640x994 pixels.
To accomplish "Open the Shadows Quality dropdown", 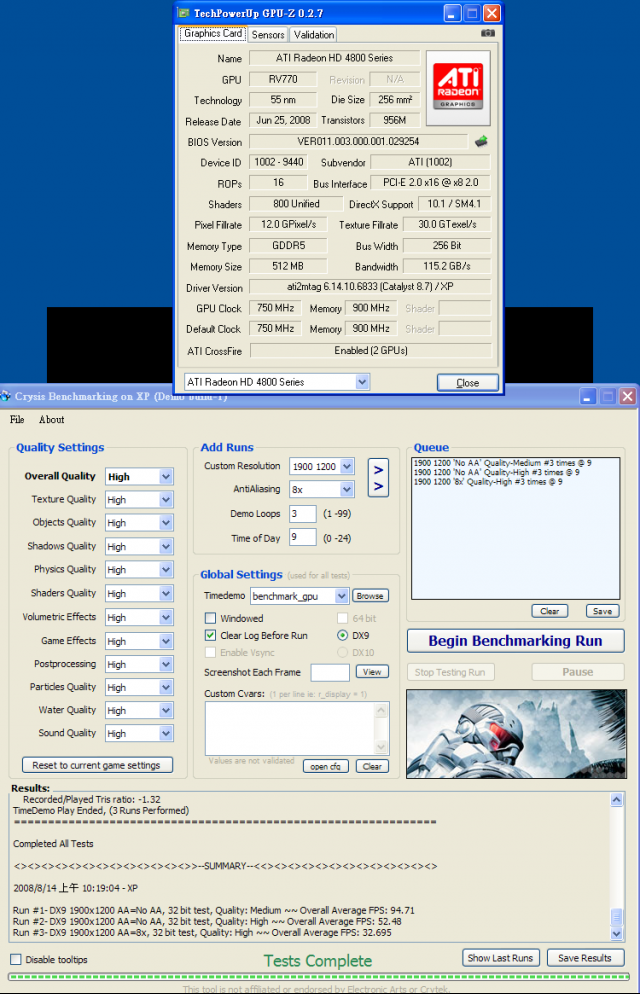I will tap(166, 546).
